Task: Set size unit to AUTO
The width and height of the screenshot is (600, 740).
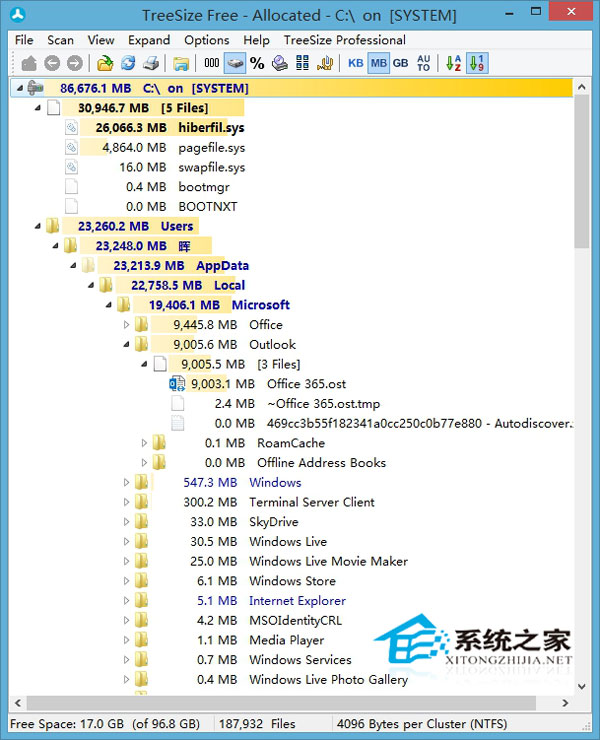Action: pos(423,63)
